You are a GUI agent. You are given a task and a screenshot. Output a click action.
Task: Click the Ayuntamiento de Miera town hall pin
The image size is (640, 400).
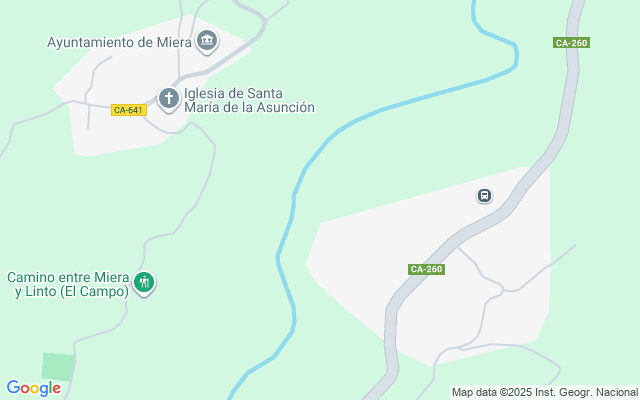click(x=207, y=41)
